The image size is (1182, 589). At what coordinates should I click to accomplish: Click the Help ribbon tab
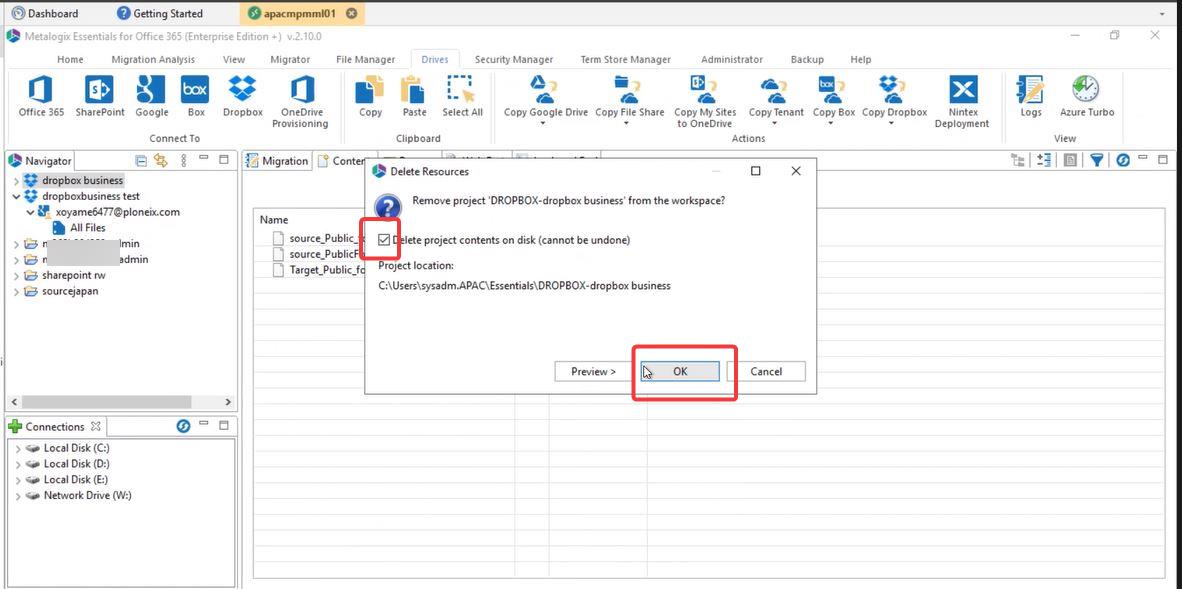860,60
